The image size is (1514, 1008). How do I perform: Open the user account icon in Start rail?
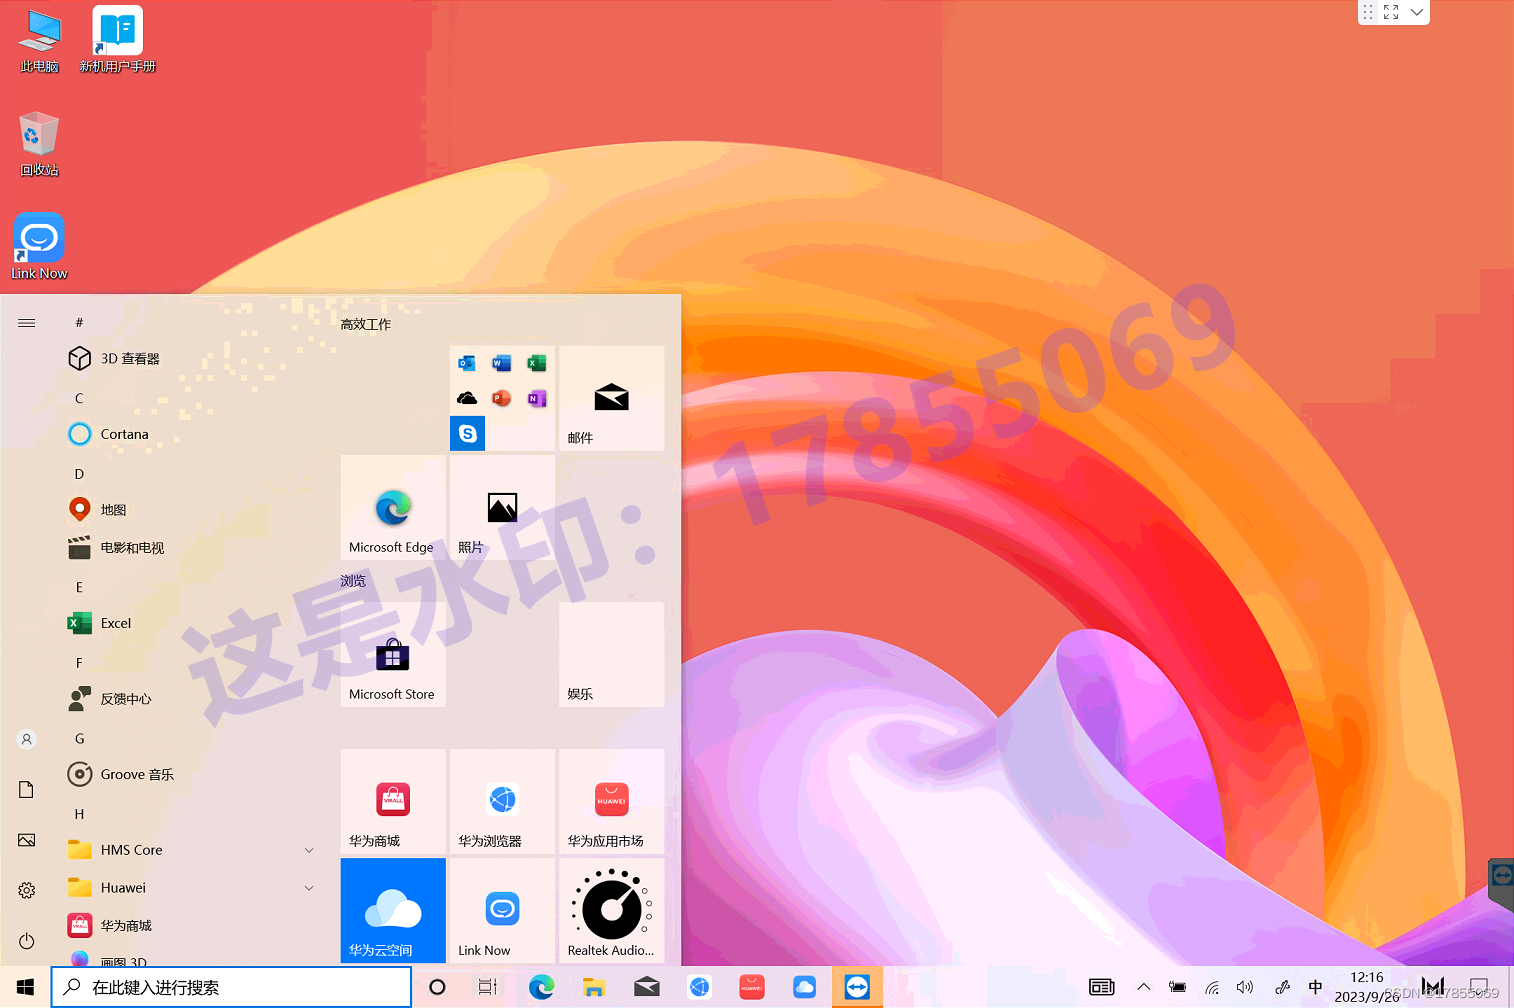pyautogui.click(x=27, y=739)
